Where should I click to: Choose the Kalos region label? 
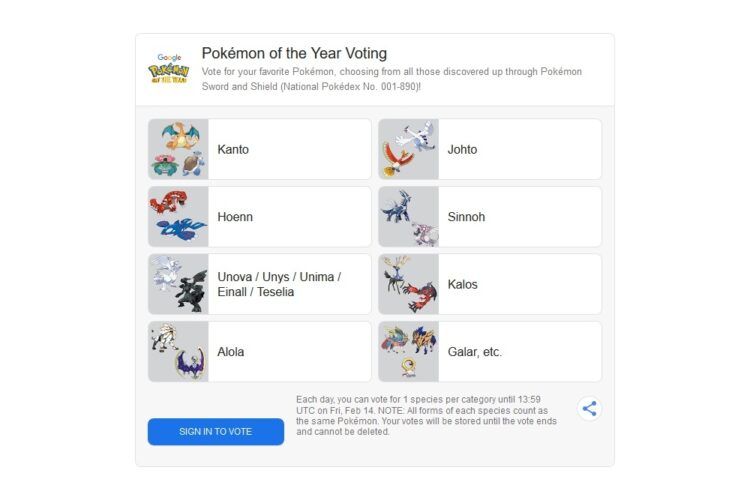click(x=463, y=284)
